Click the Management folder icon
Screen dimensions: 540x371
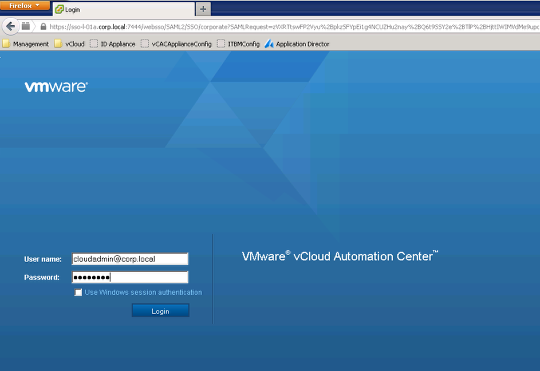coord(6,44)
